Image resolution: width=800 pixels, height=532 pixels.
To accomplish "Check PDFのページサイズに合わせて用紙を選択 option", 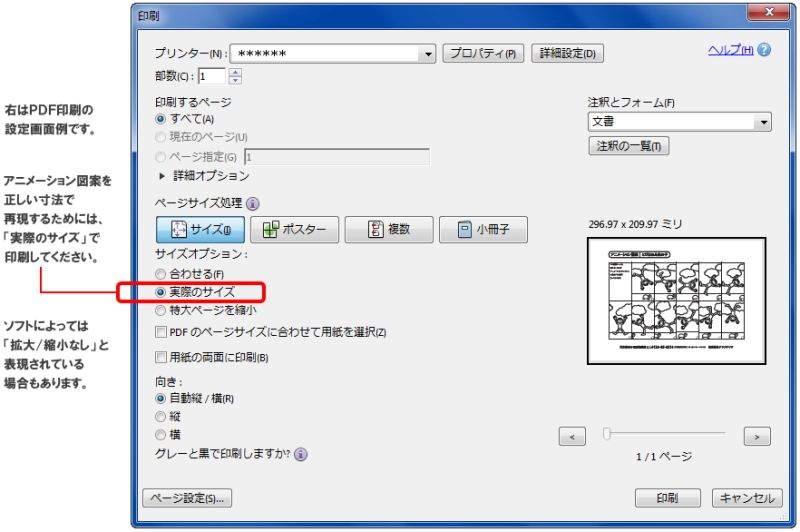I will (x=161, y=332).
